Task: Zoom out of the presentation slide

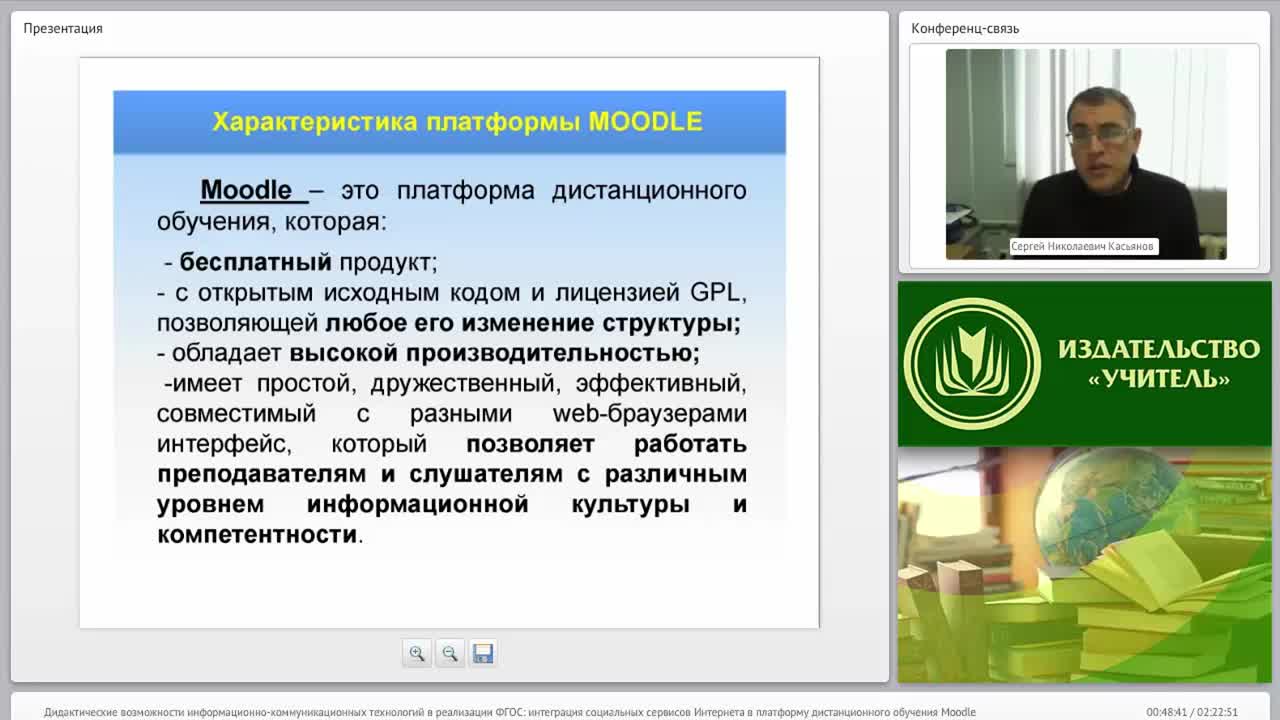Action: click(450, 653)
